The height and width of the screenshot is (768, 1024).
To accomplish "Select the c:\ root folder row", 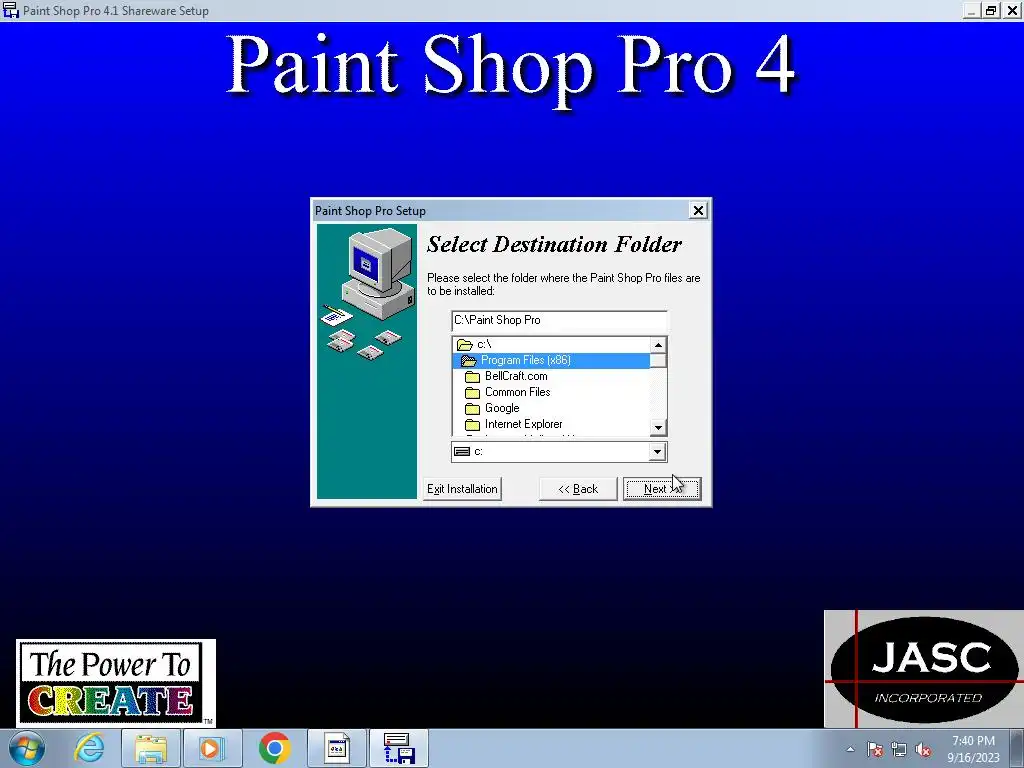I will (x=551, y=344).
